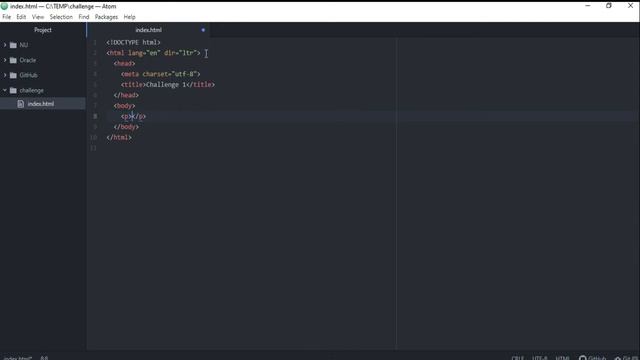The width and height of the screenshot is (640, 360).
Task: Open the Selection menu
Action: [x=61, y=17]
